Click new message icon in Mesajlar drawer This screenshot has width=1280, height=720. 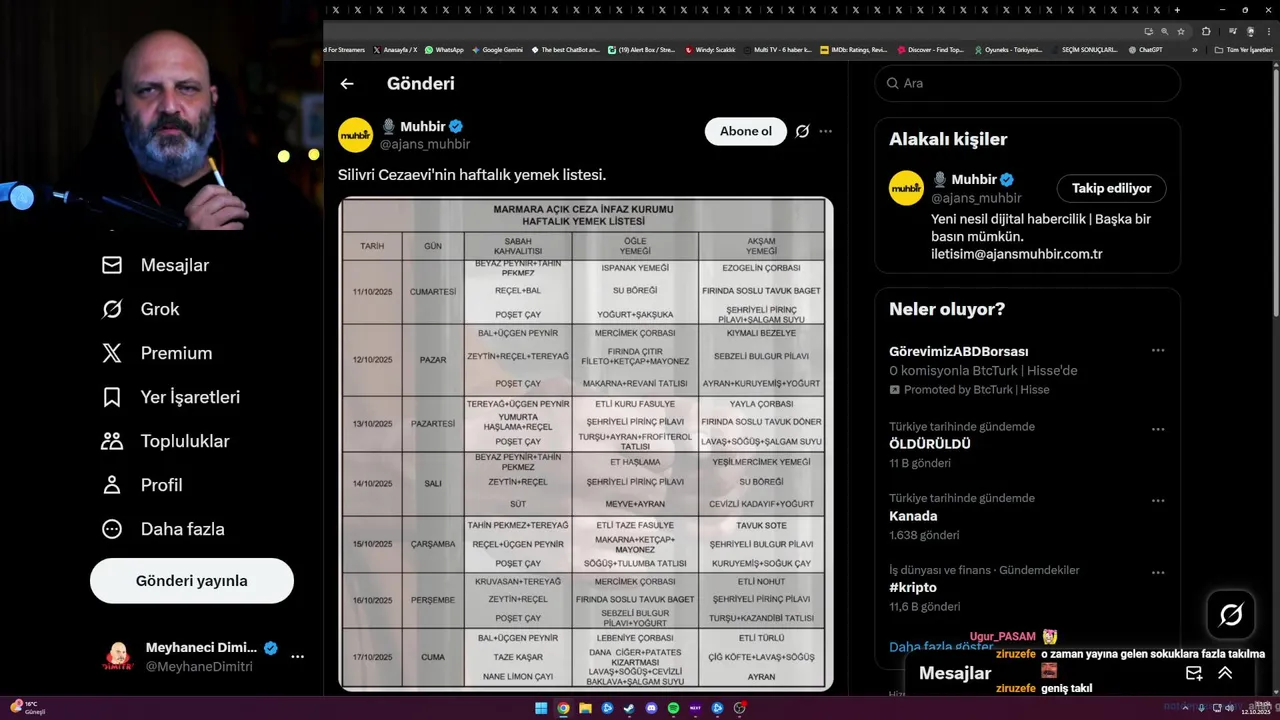1194,673
